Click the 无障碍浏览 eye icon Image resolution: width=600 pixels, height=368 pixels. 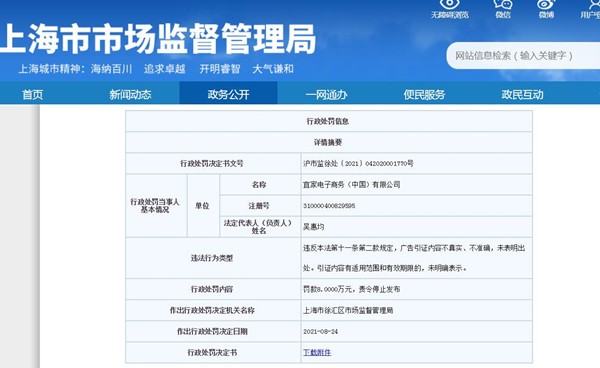(x=449, y=5)
